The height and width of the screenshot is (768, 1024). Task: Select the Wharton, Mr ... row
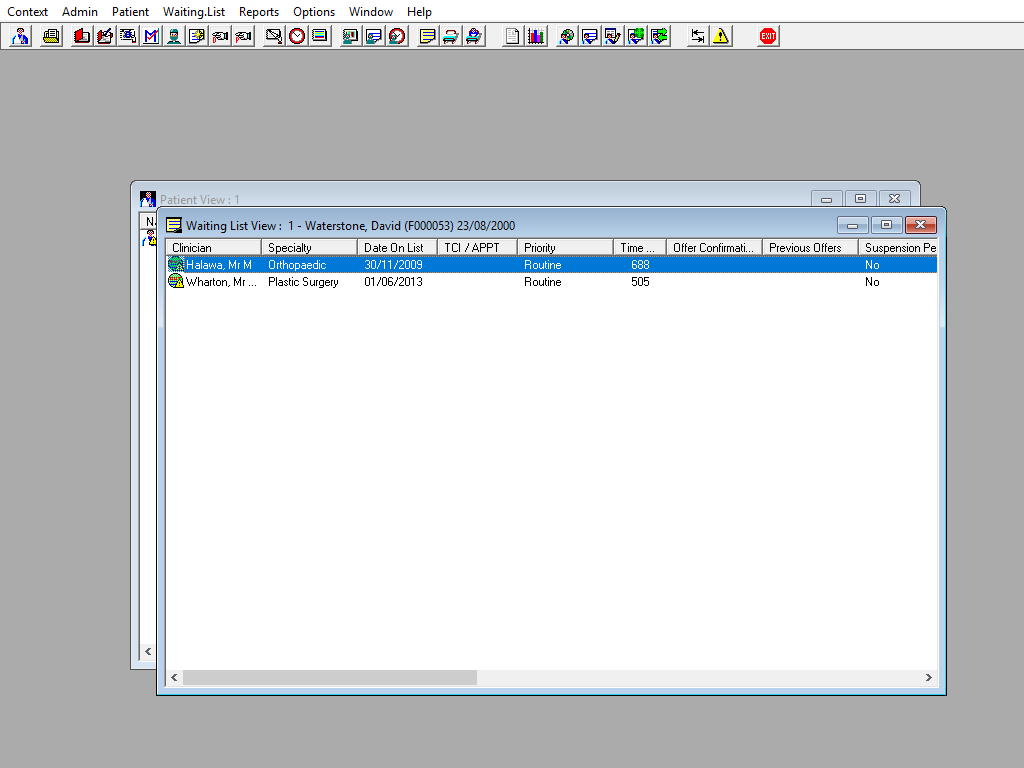tap(551, 281)
